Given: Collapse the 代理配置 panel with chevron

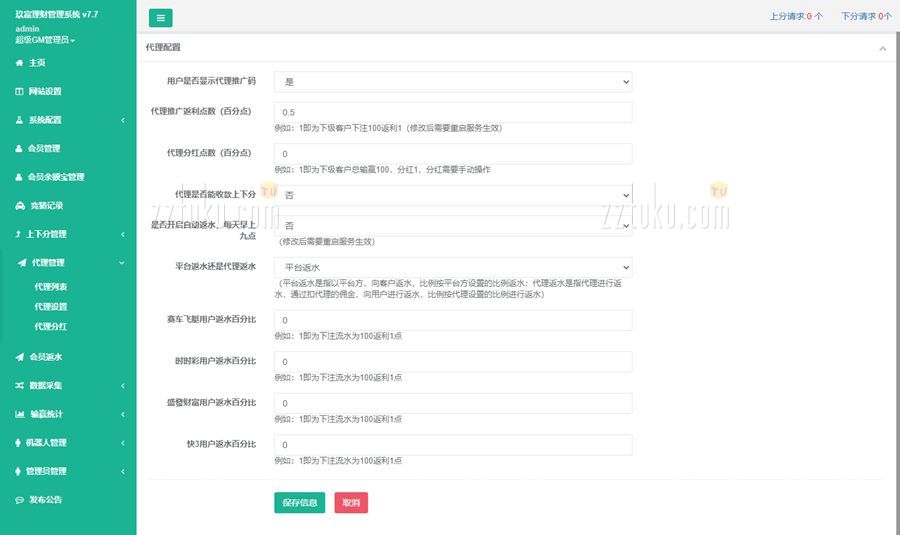Looking at the screenshot, I should (882, 48).
